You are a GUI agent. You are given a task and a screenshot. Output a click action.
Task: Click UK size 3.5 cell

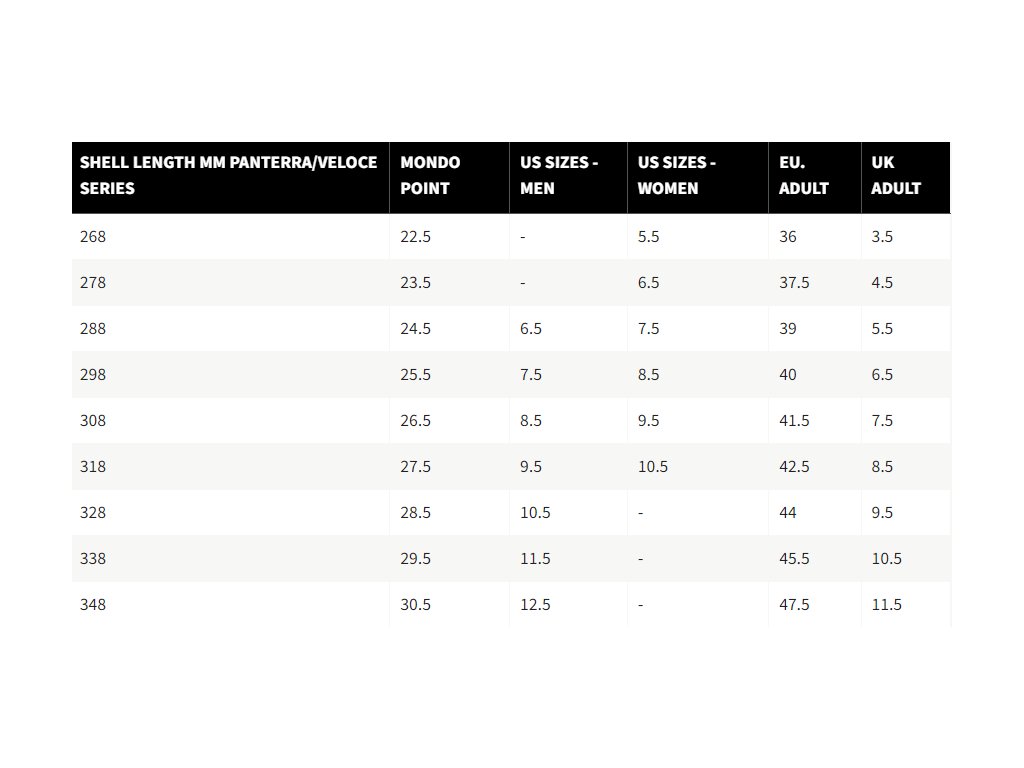882,236
